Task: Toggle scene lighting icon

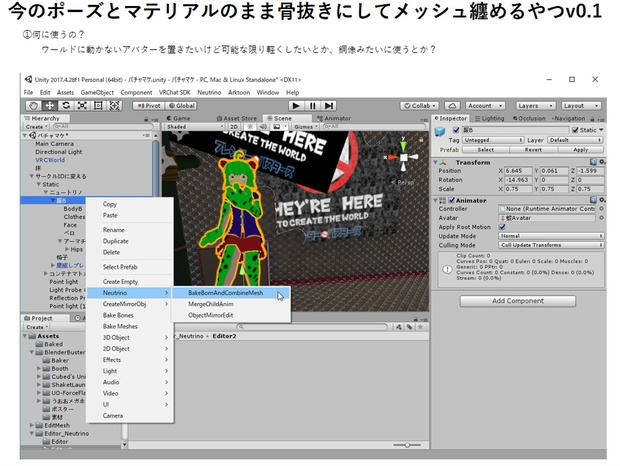Action: (x=250, y=126)
